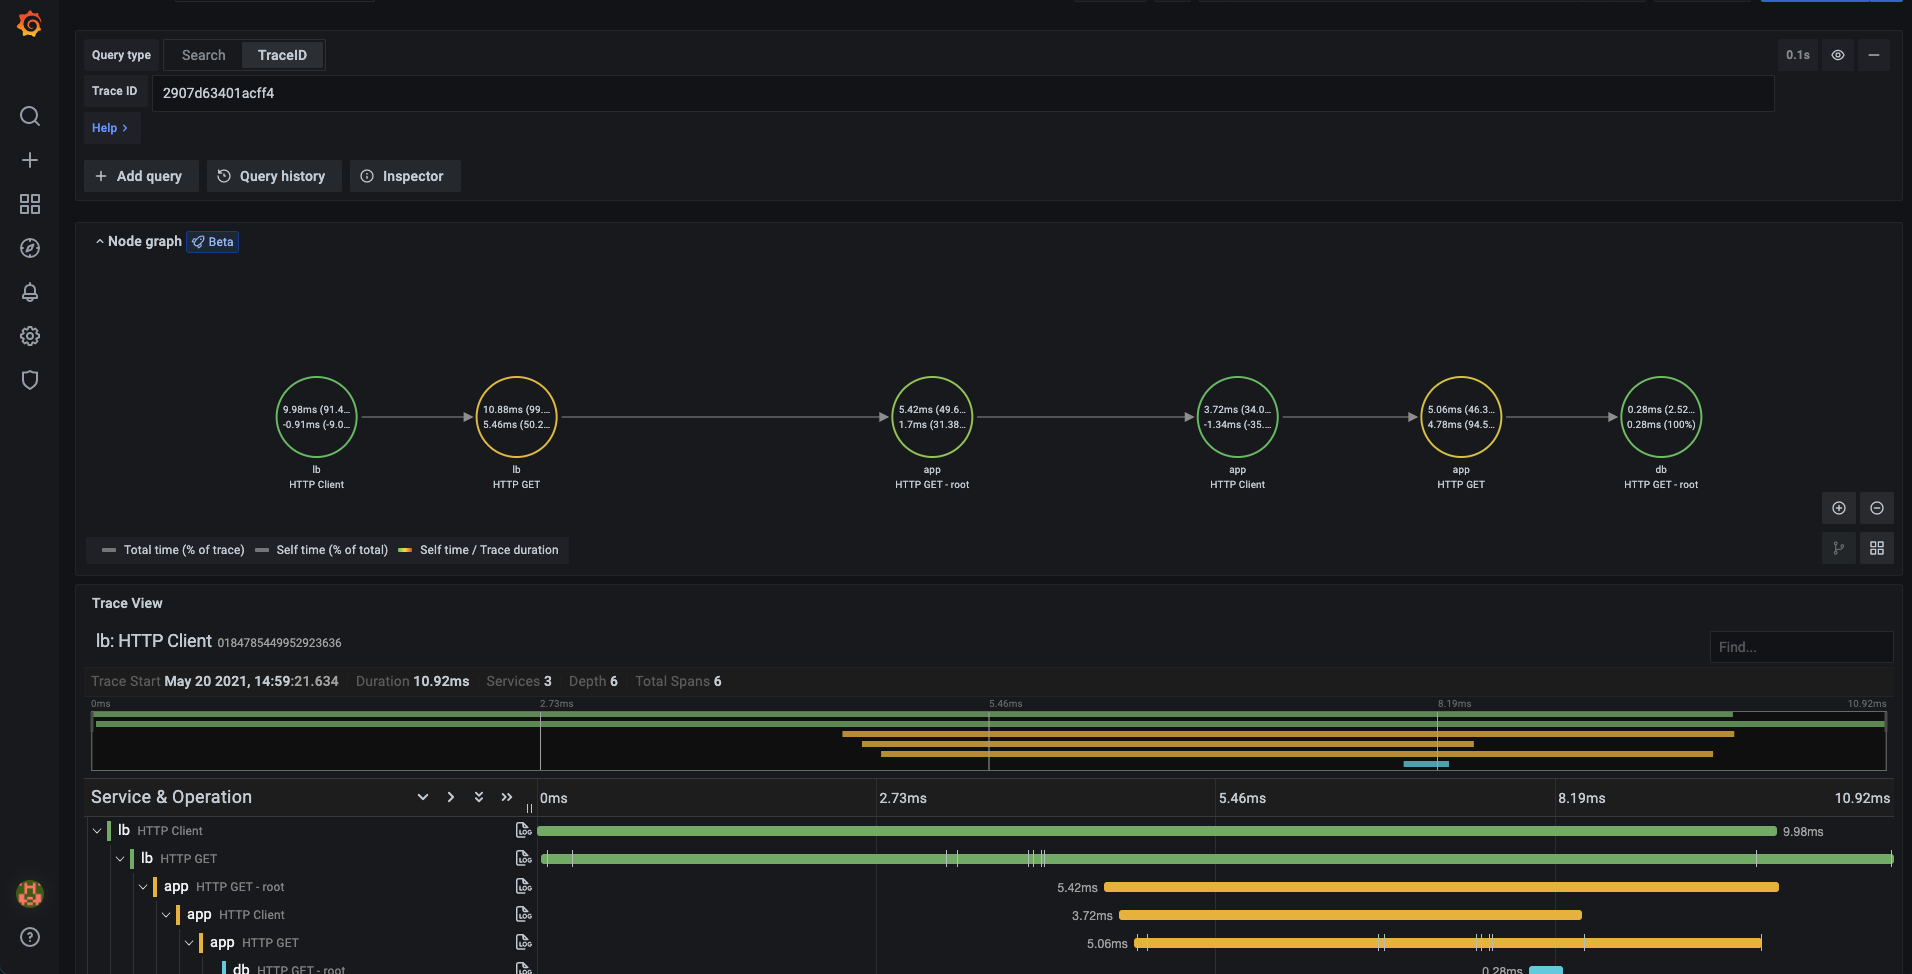Viewport: 1912px width, 974px height.
Task: Switch to the Search query type tab
Action: coord(202,54)
